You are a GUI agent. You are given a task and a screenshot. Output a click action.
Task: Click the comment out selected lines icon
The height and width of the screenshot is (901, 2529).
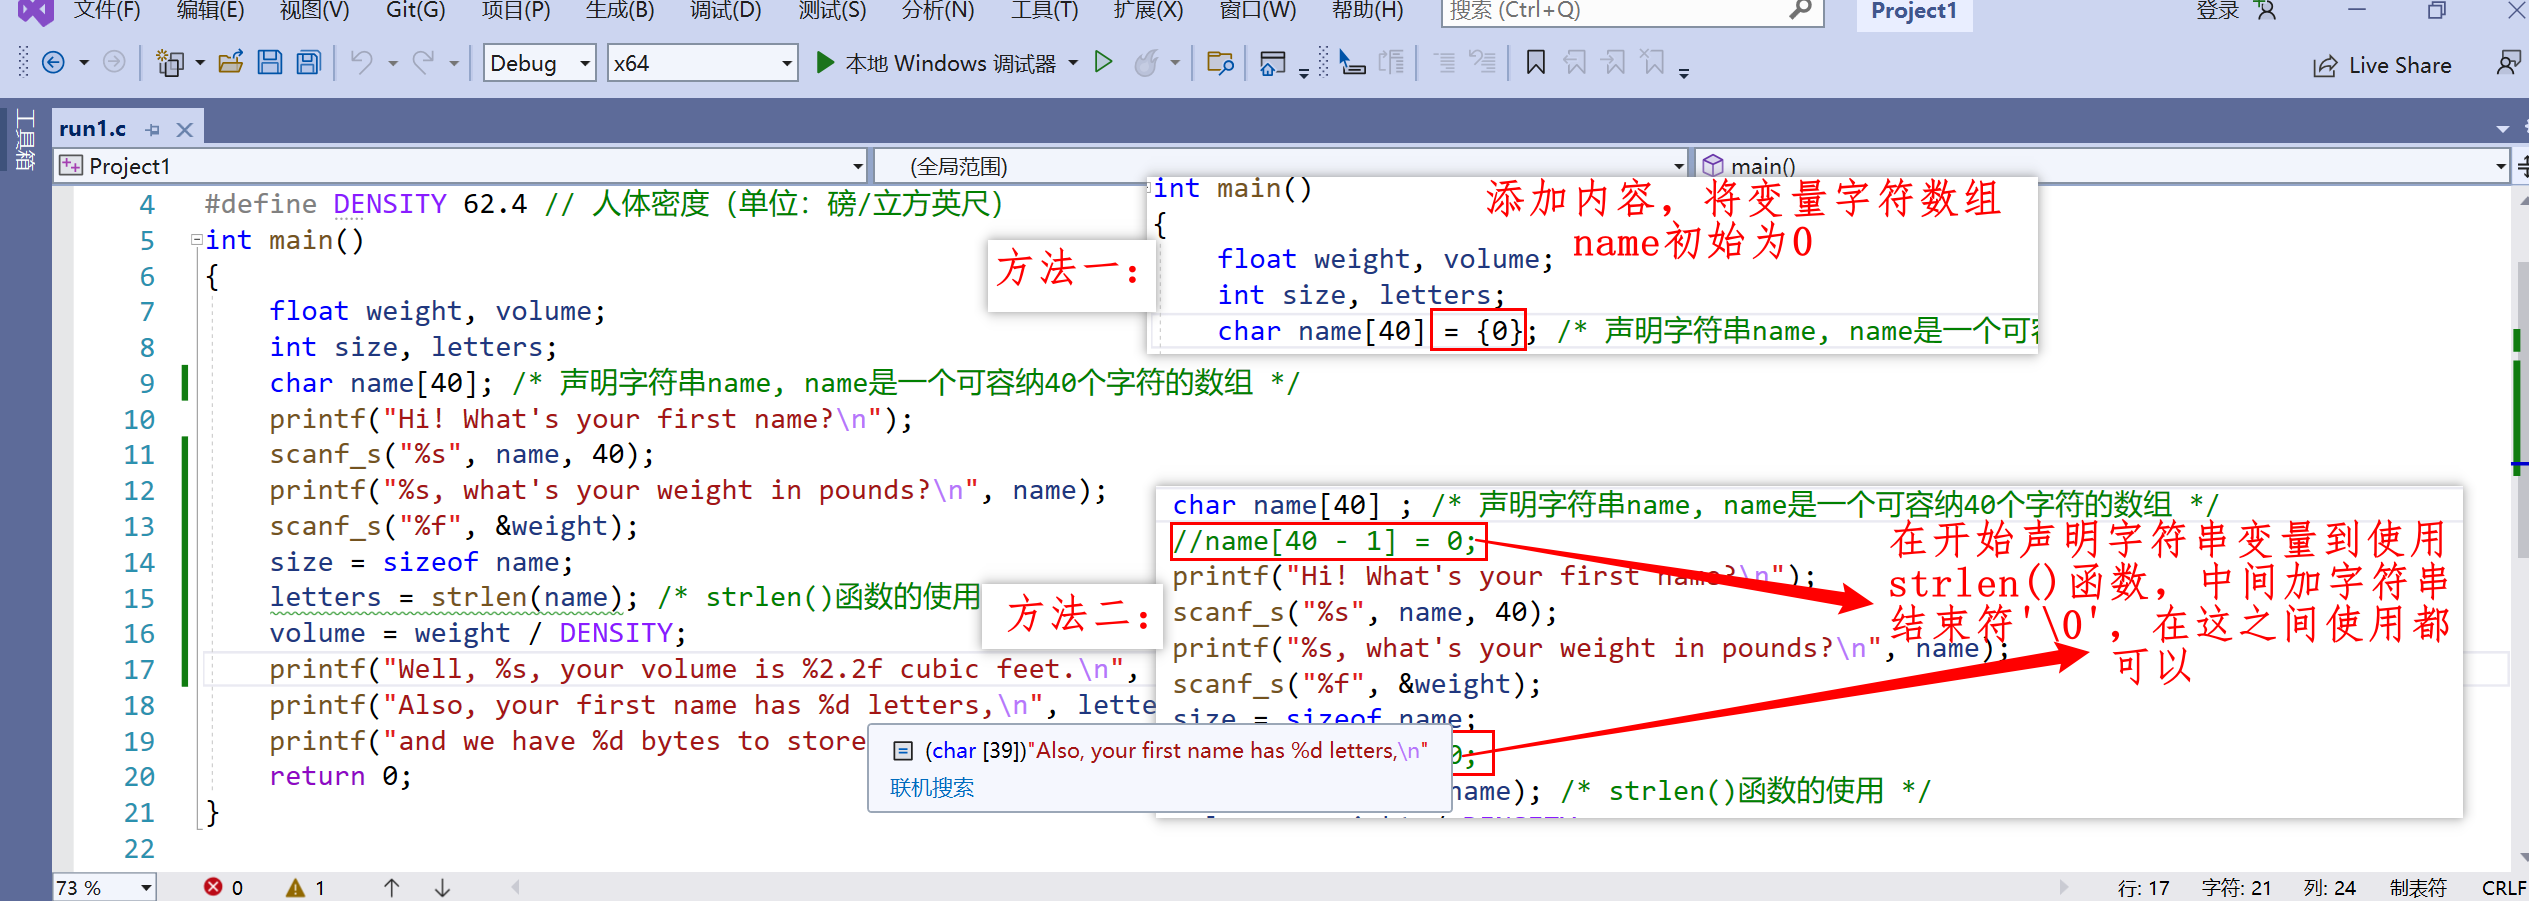(x=1444, y=63)
